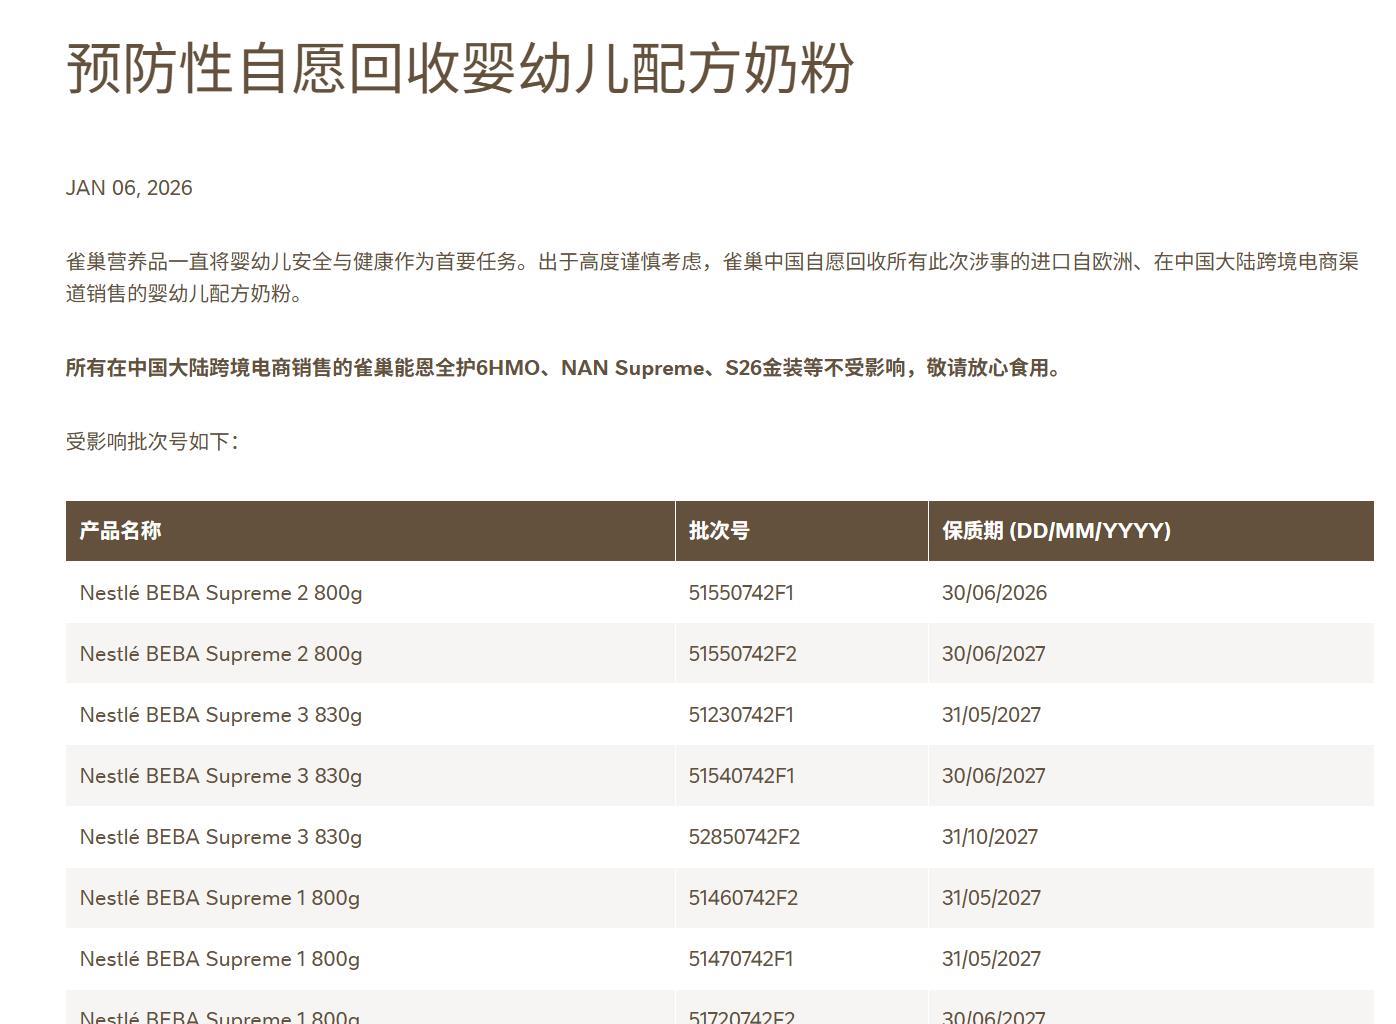Click batch number 51720742F2
Viewport: 1396px width, 1024px height.
(742, 1015)
